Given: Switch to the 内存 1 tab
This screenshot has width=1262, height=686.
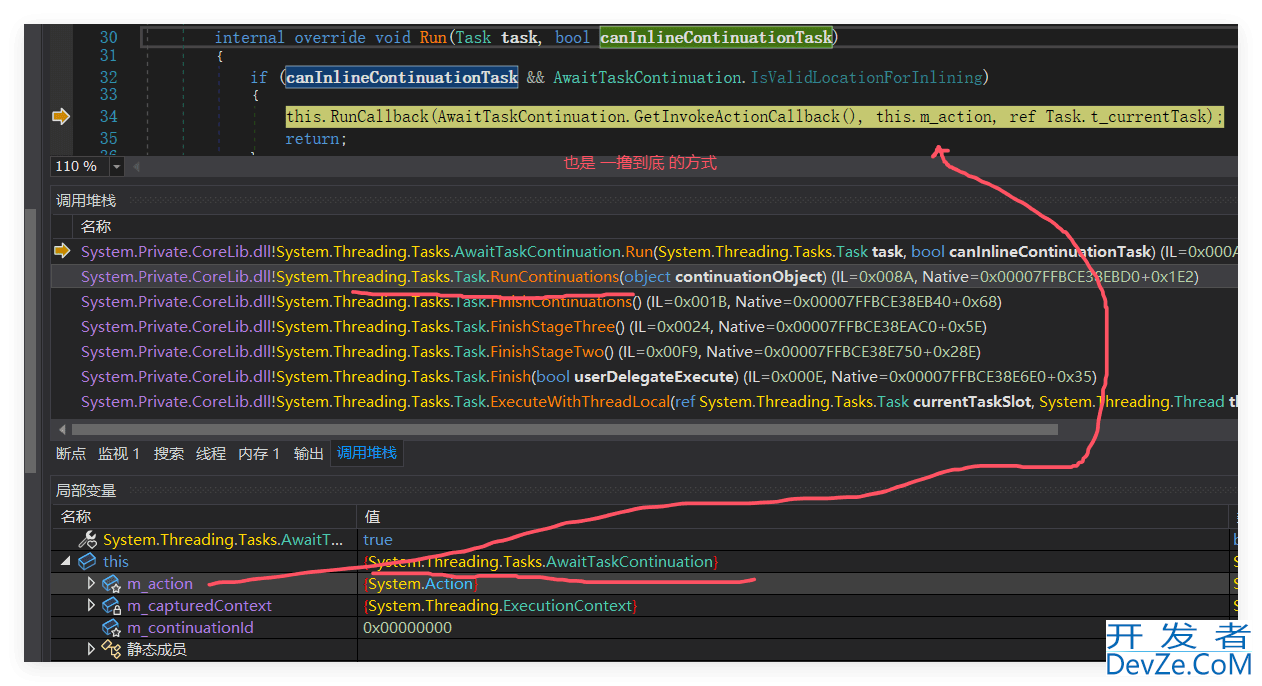Looking at the screenshot, I should coord(259,454).
